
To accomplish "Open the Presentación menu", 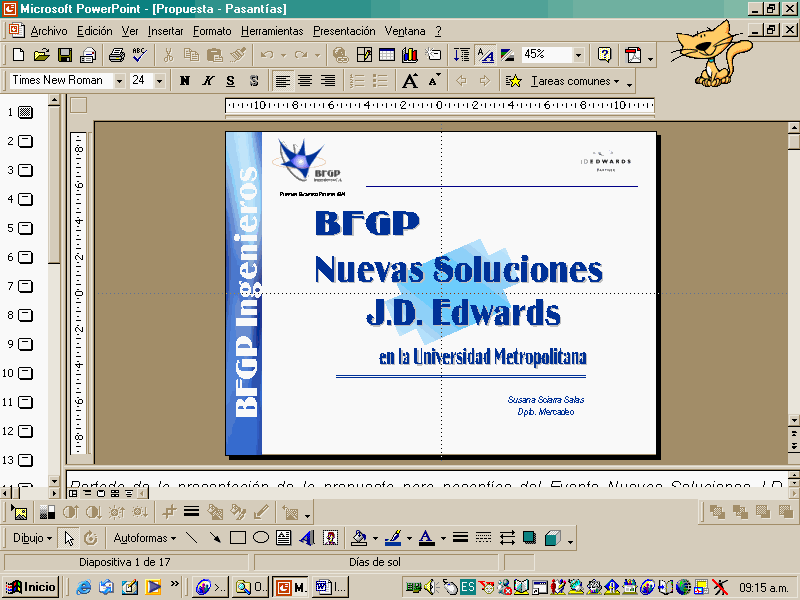I will pyautogui.click(x=344, y=31).
